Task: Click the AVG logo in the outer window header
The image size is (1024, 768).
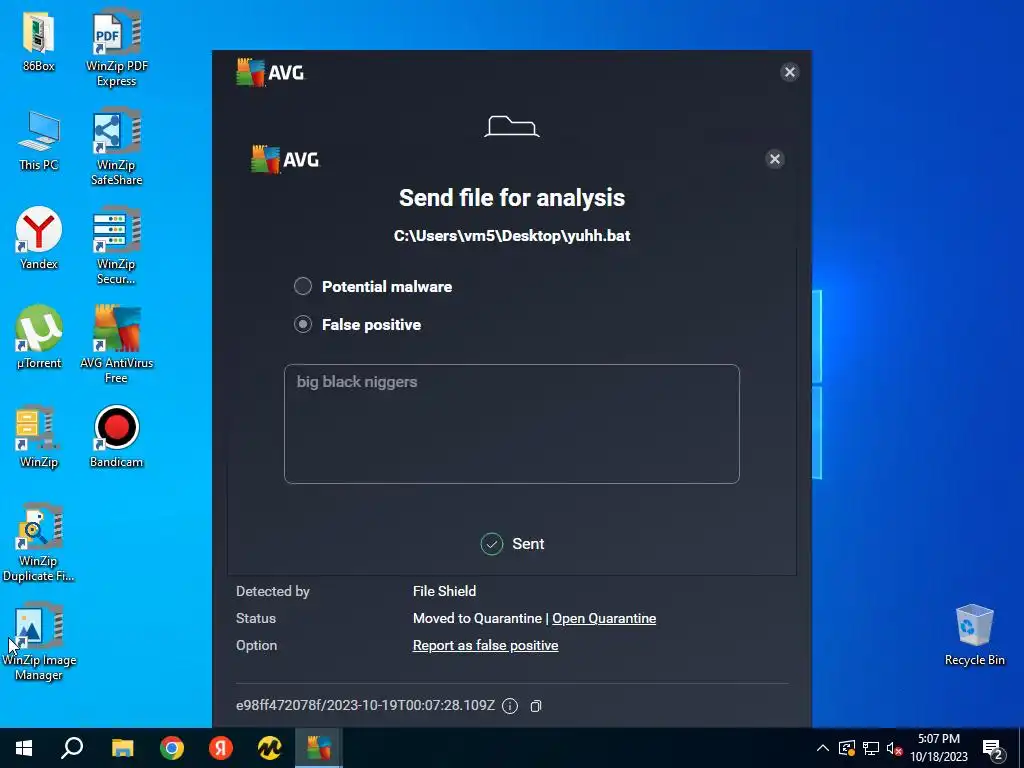Action: [x=270, y=72]
